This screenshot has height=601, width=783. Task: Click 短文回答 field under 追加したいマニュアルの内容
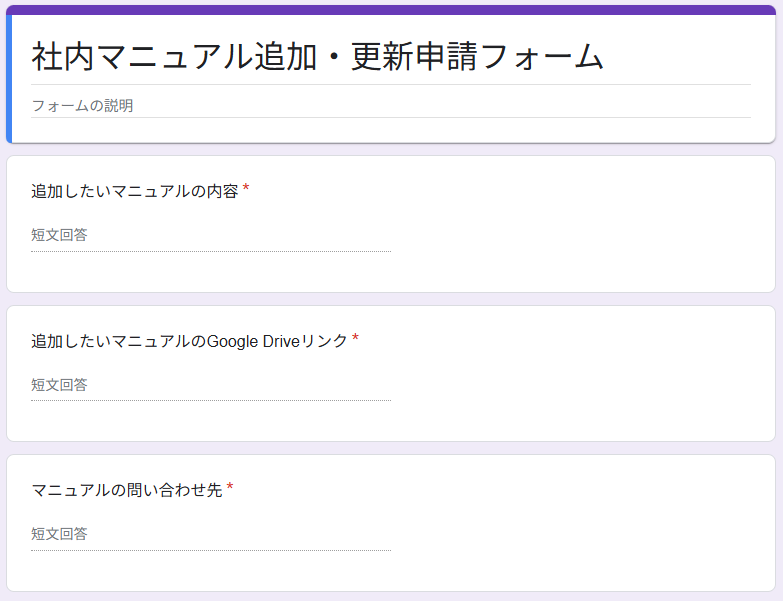210,236
